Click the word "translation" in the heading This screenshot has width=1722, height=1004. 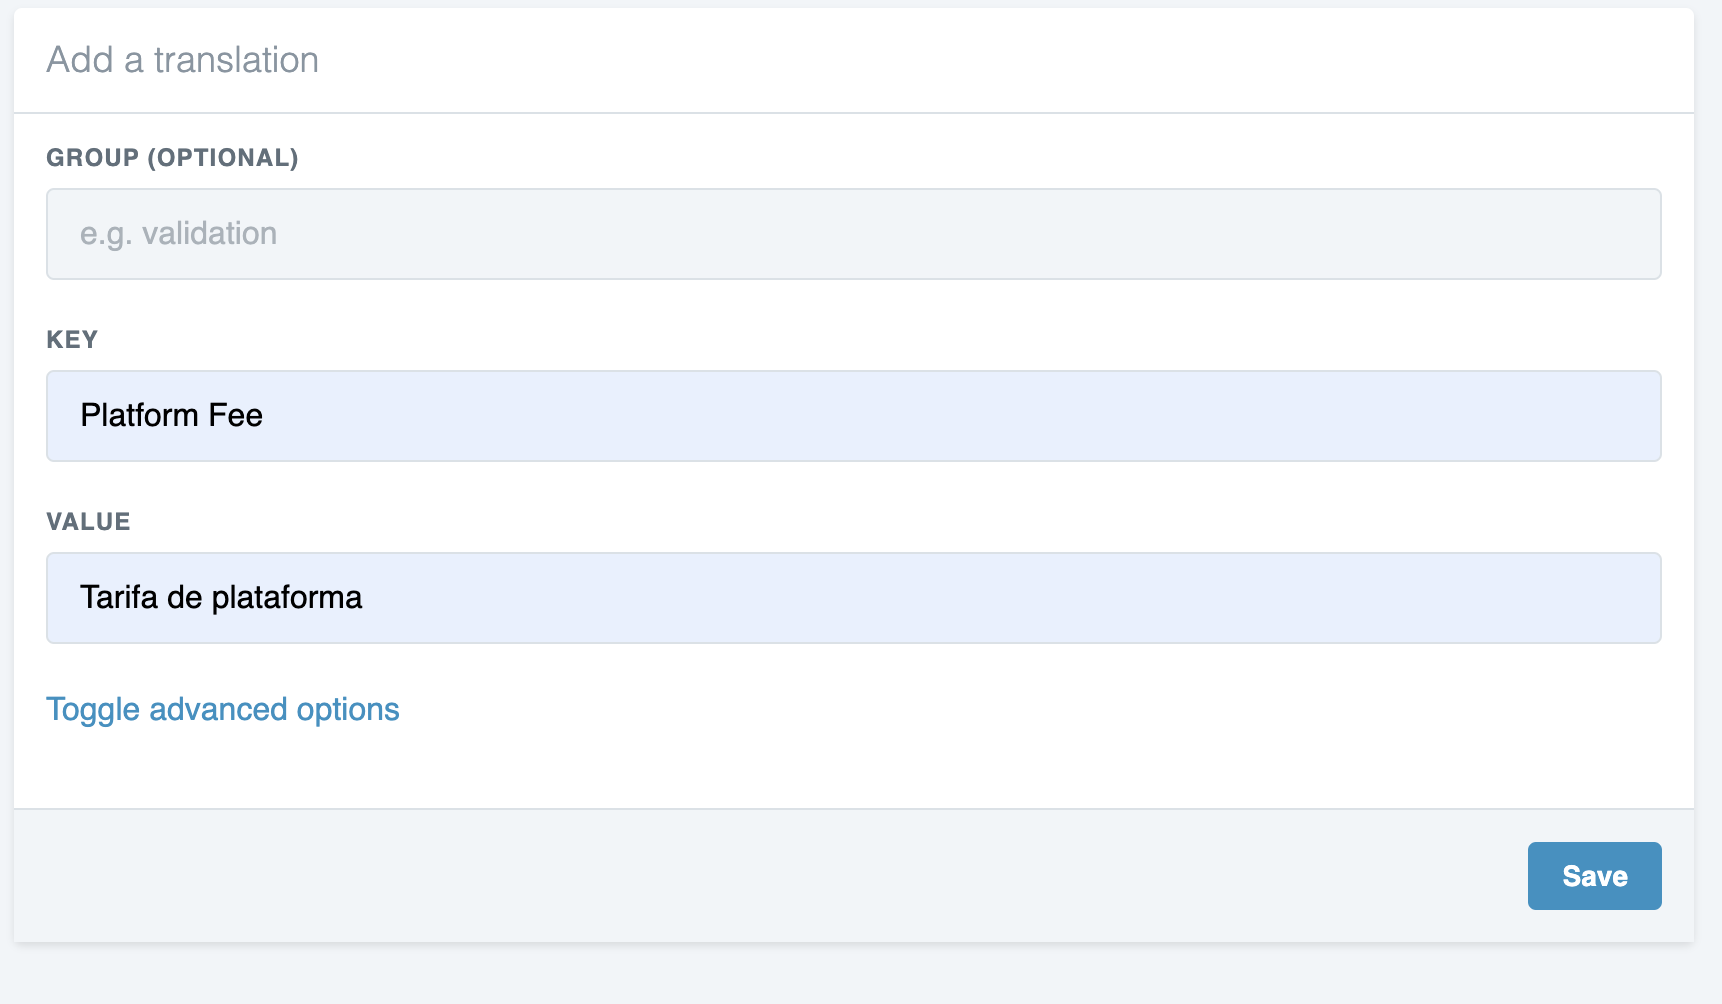(236, 60)
